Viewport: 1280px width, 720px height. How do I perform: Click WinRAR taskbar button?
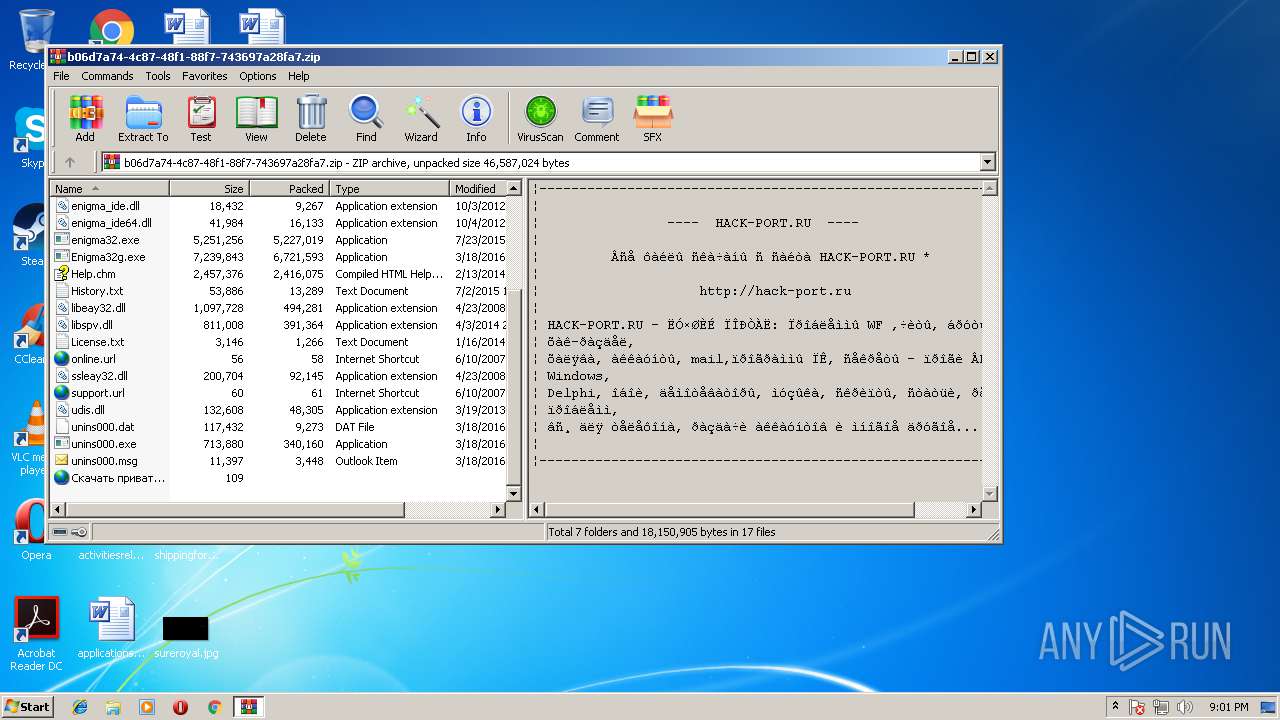[x=248, y=707]
